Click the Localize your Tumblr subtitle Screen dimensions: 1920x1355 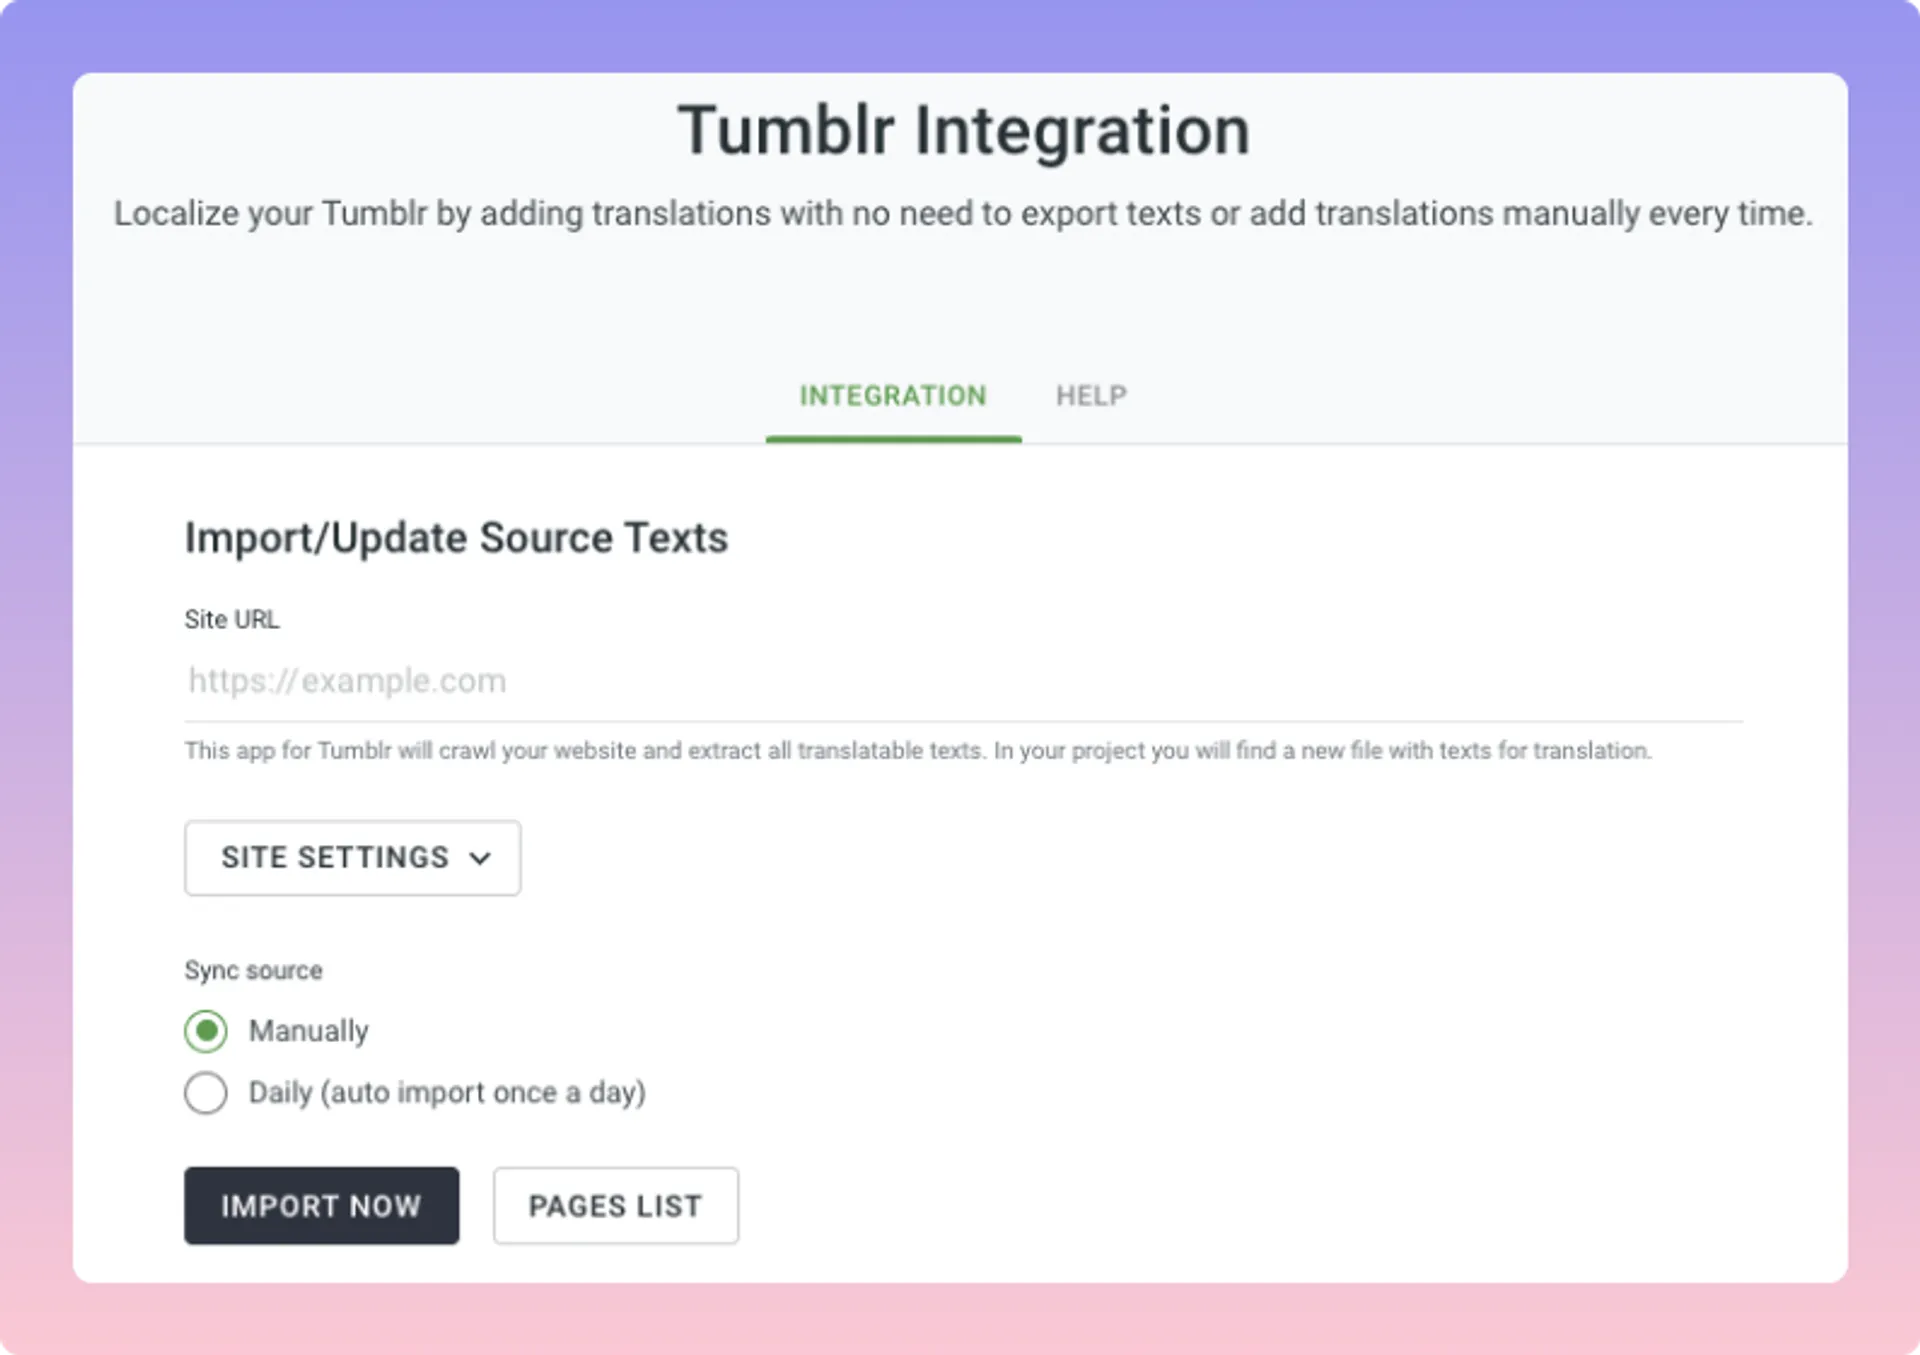[963, 214]
